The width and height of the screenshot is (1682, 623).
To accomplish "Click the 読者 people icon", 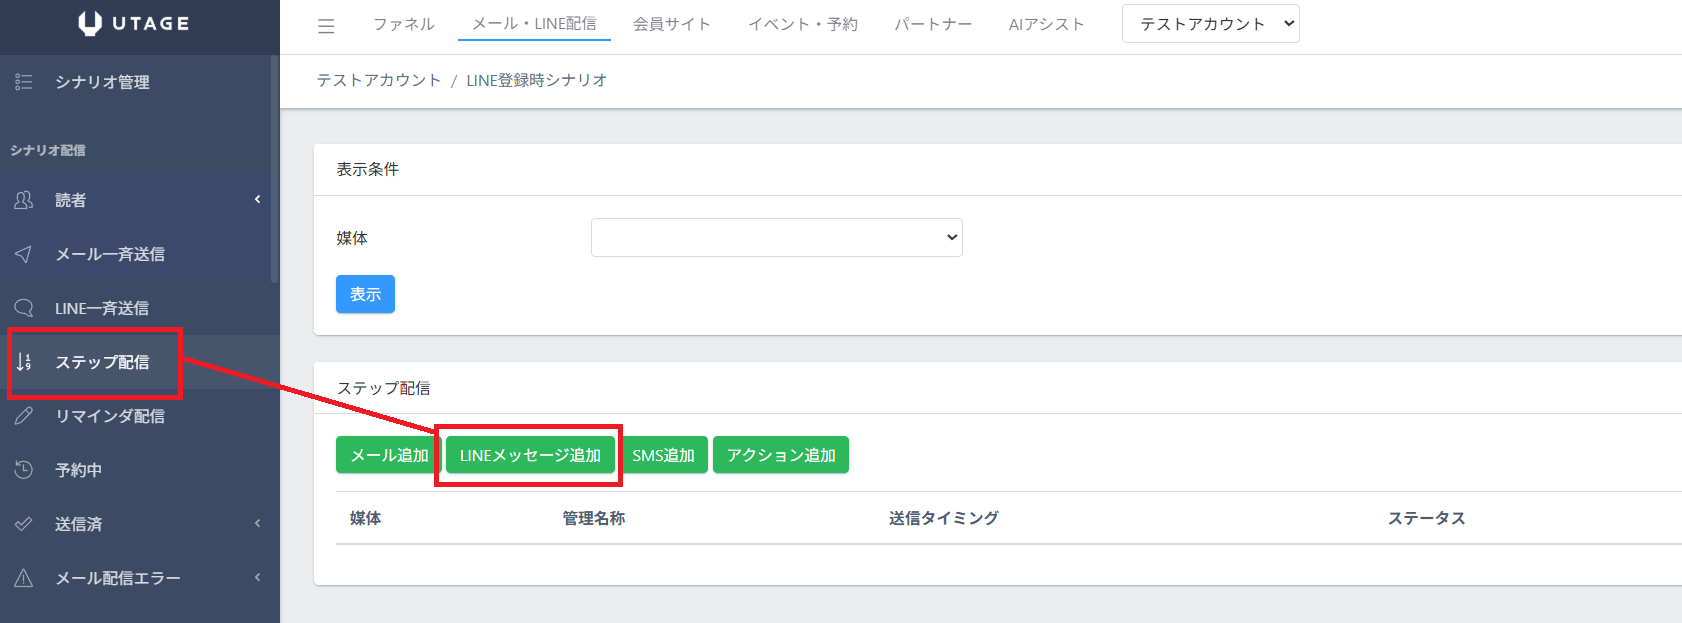I will click(x=24, y=200).
